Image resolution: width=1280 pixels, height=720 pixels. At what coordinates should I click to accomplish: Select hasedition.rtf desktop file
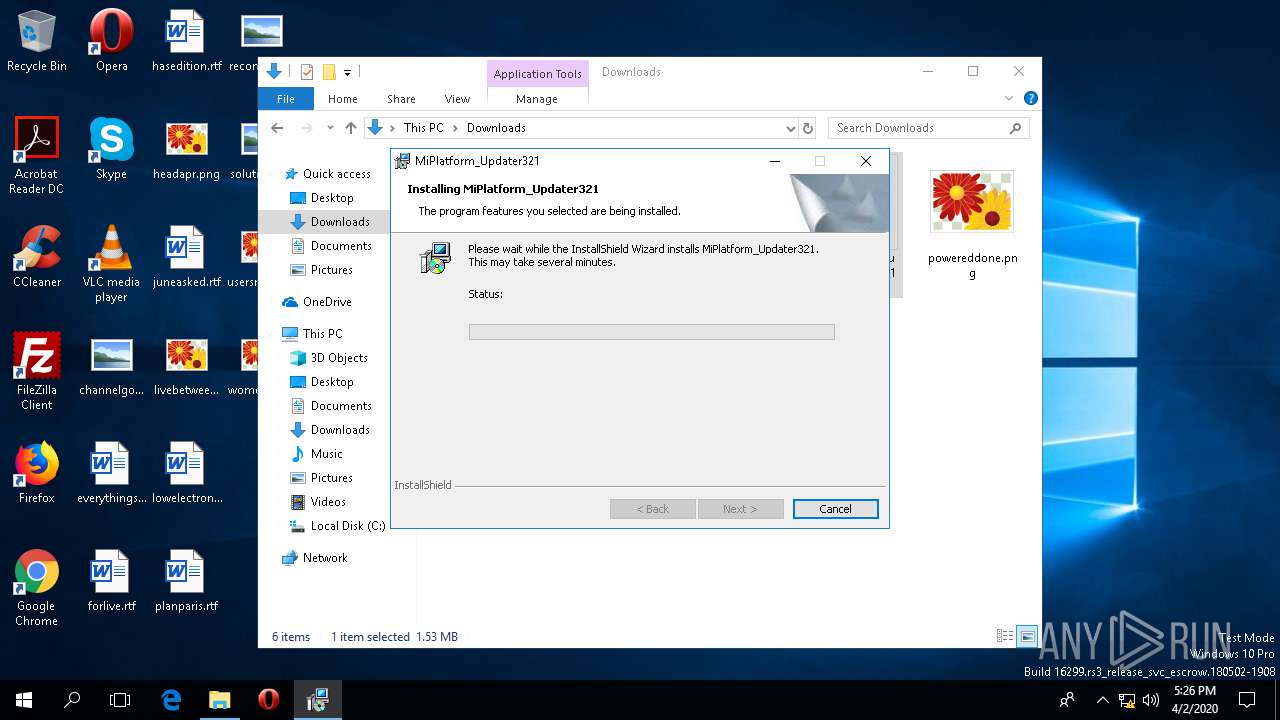click(x=186, y=40)
